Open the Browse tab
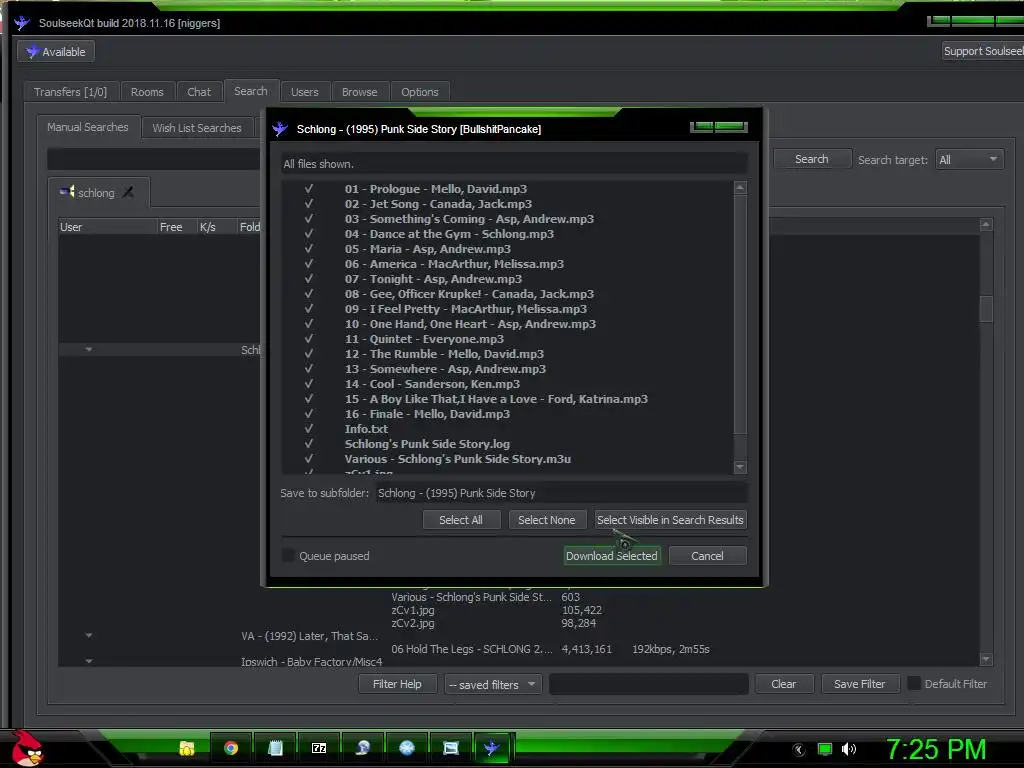1024x768 pixels. click(x=359, y=92)
